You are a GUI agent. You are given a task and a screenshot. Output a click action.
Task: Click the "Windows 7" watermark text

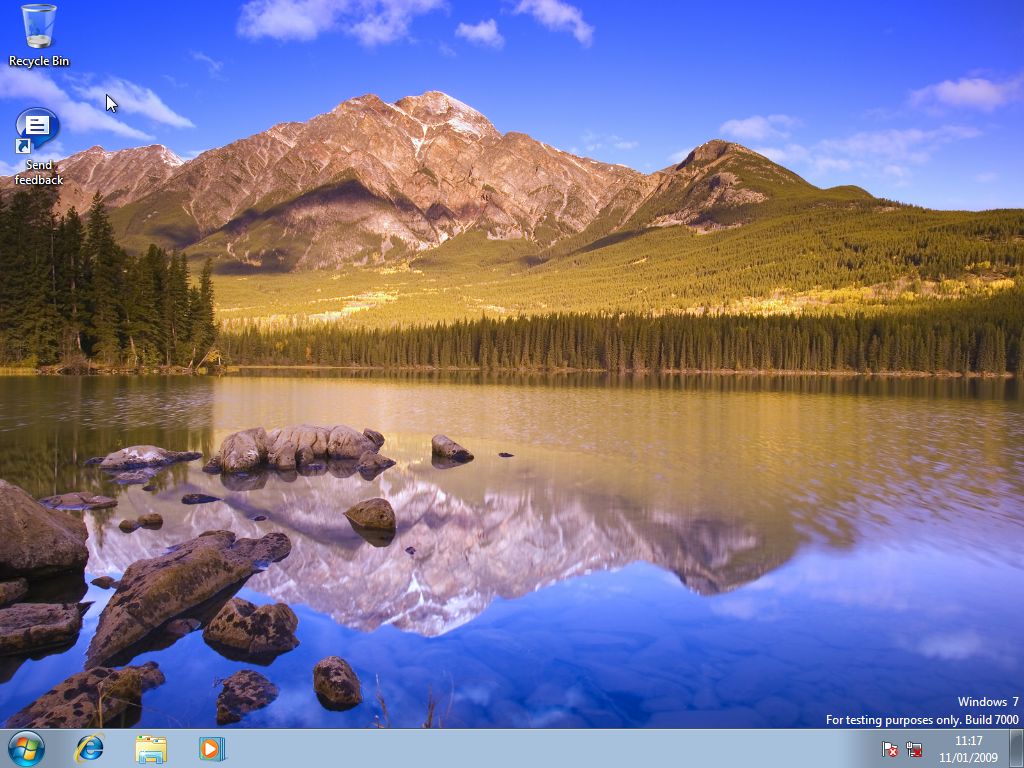pyautogui.click(x=988, y=702)
